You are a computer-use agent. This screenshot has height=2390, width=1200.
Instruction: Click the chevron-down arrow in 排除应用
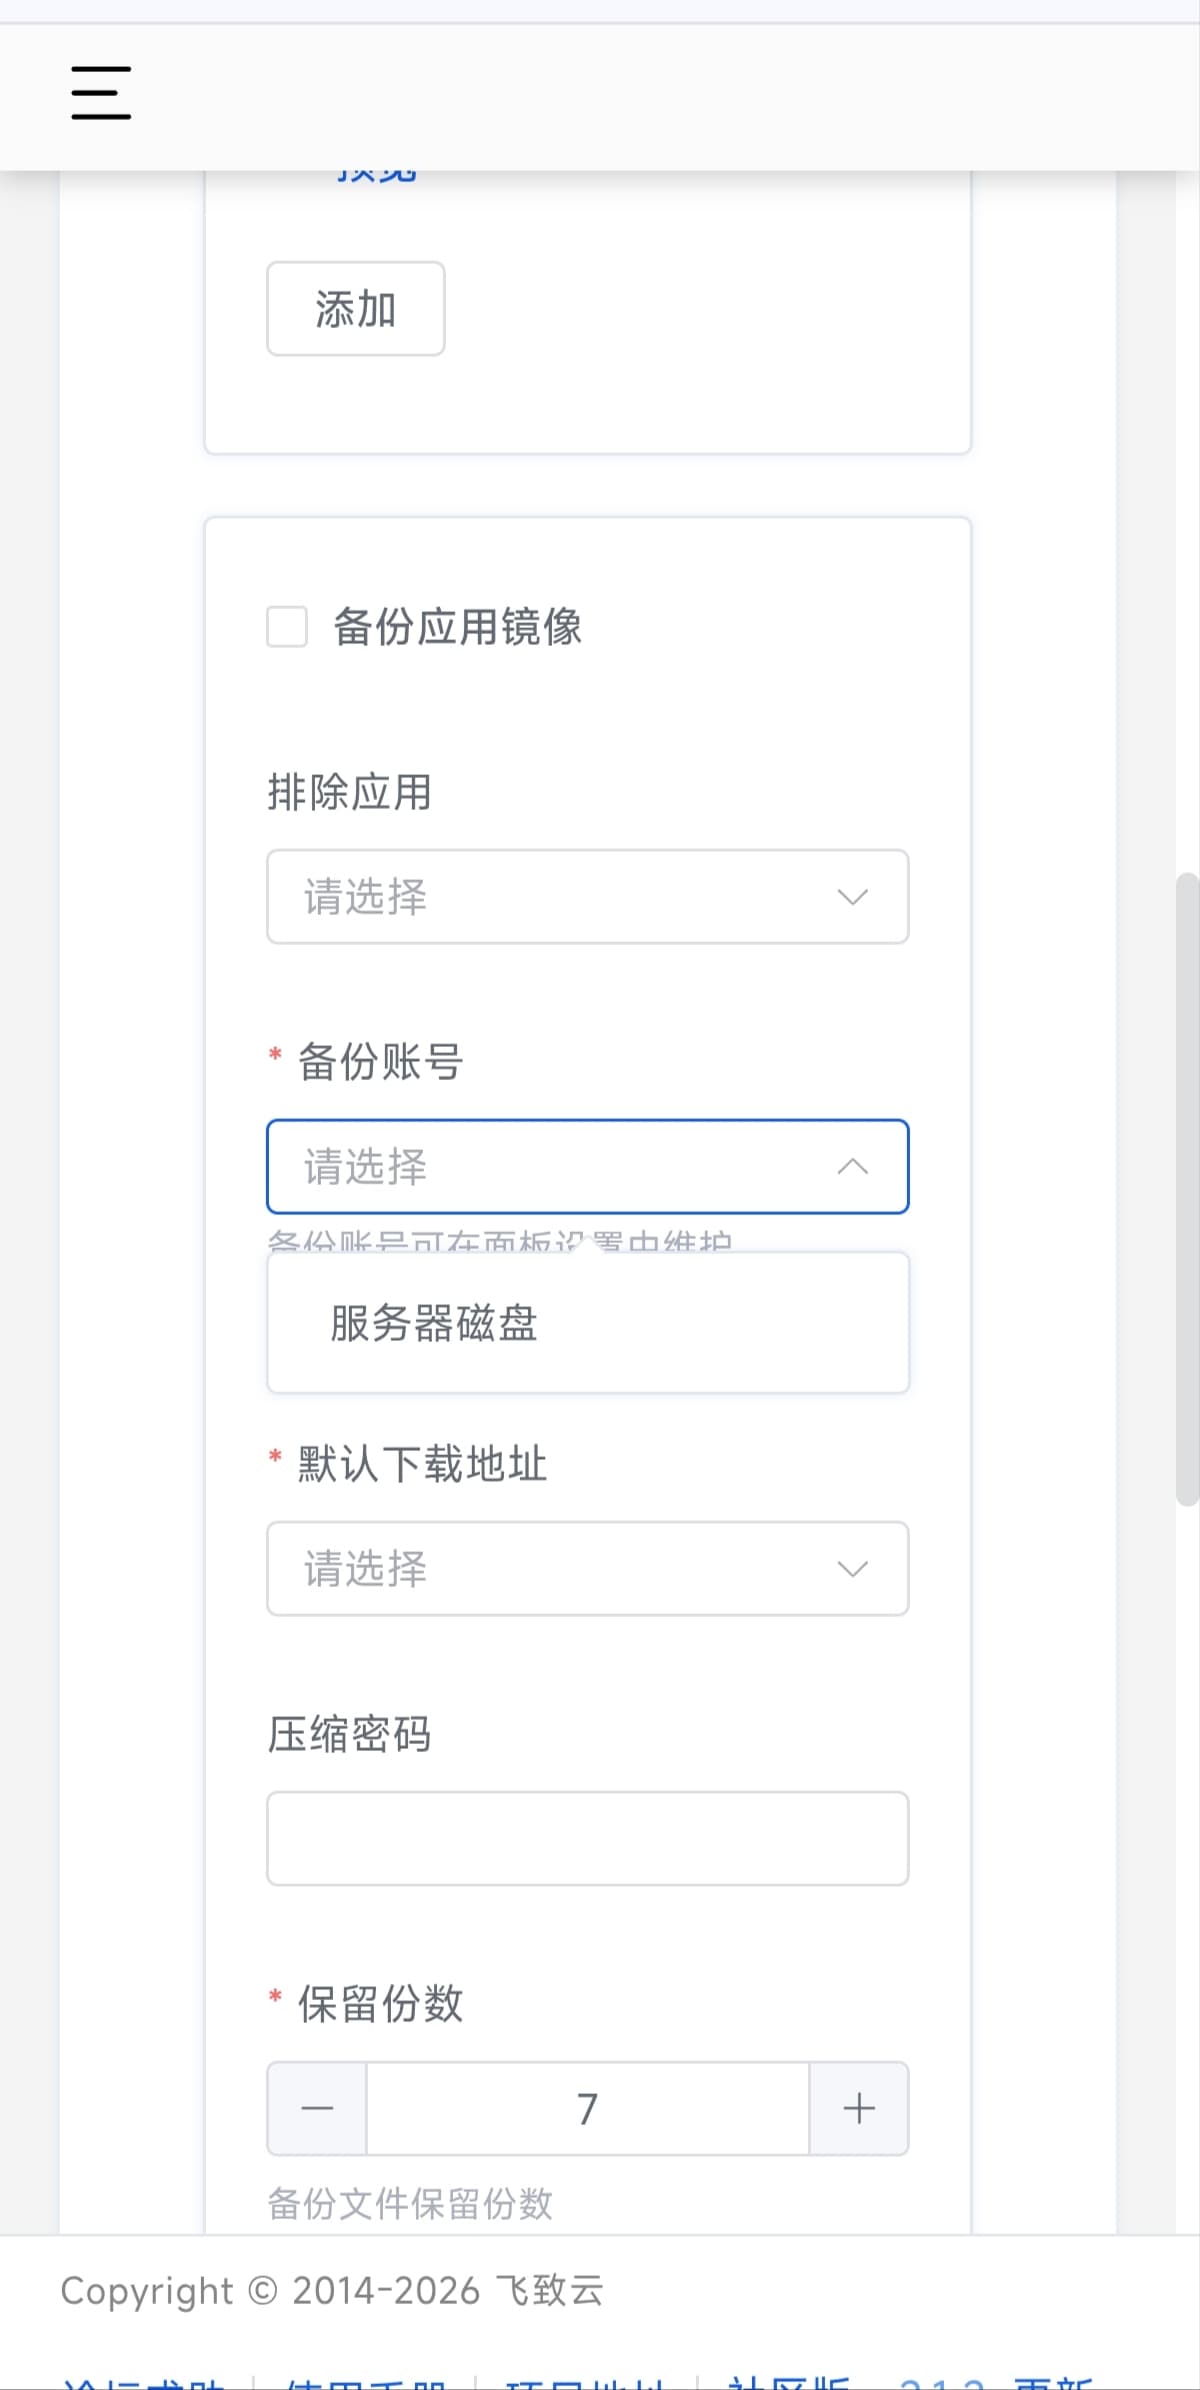(x=852, y=897)
